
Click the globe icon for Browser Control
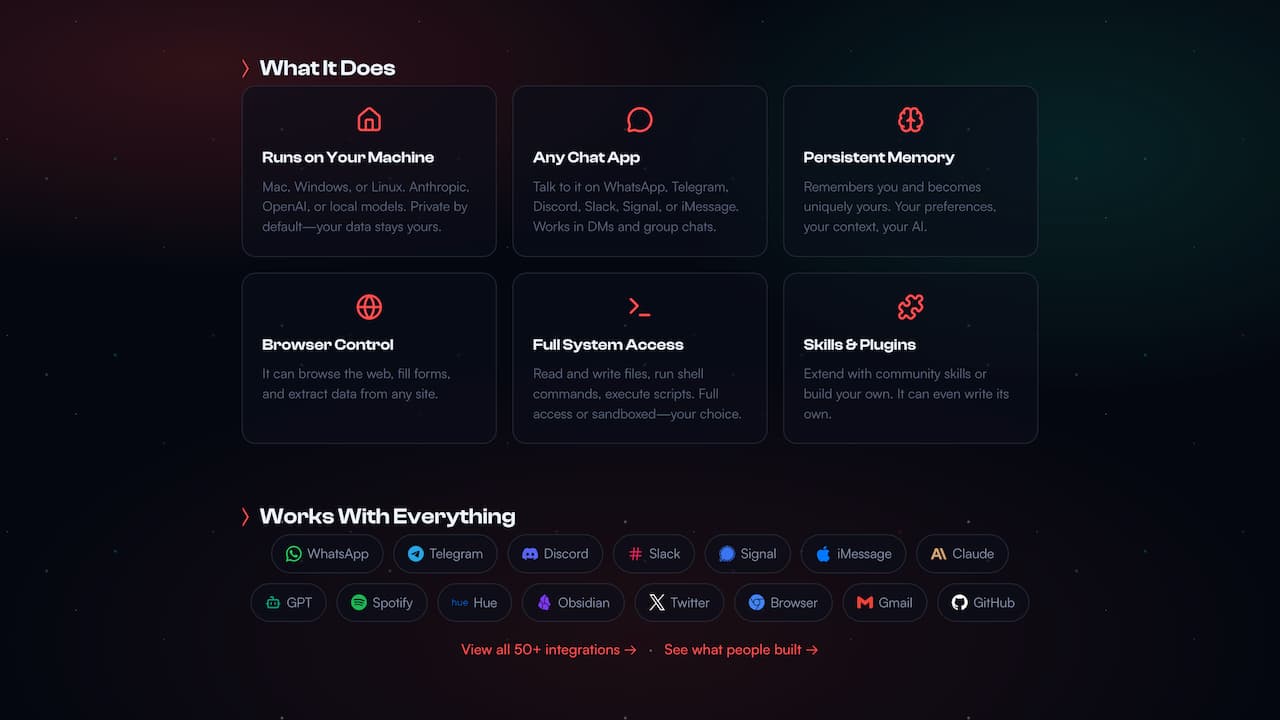(369, 307)
